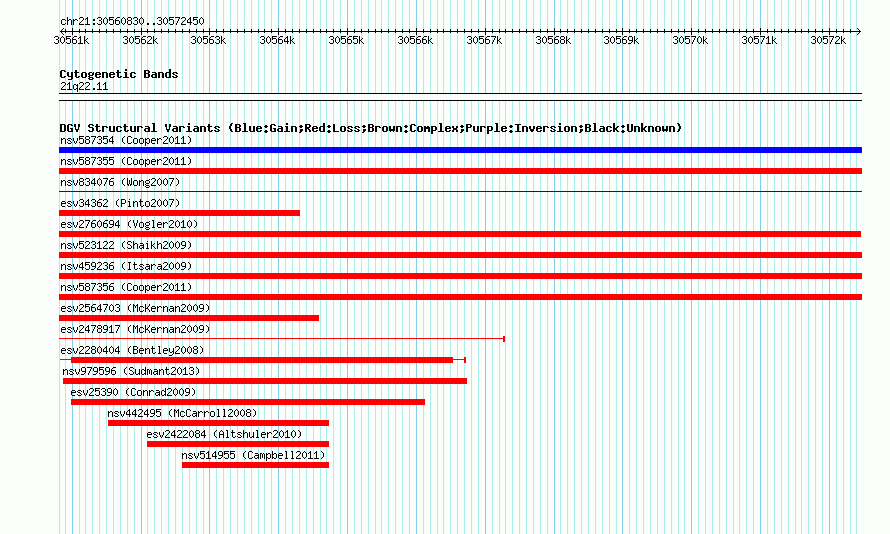Click the red bar under nsv514955
Screen dimensions: 890x534
[x=255, y=465]
